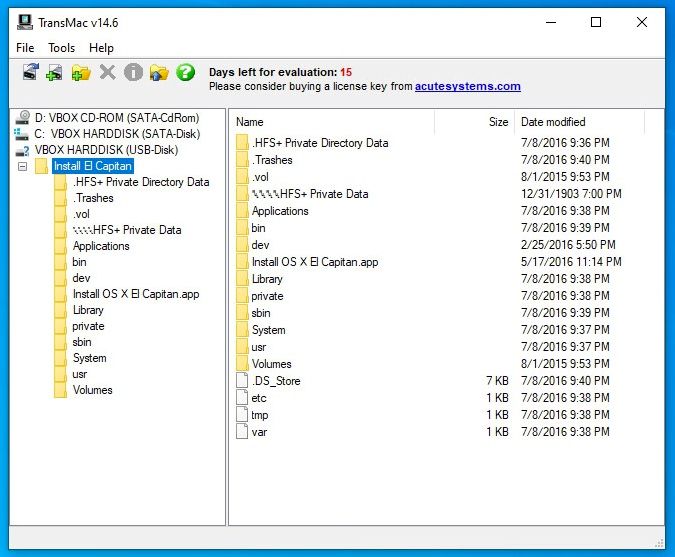Click the grayed-out delete X icon
Screen dimensions: 675x557
point(107,73)
